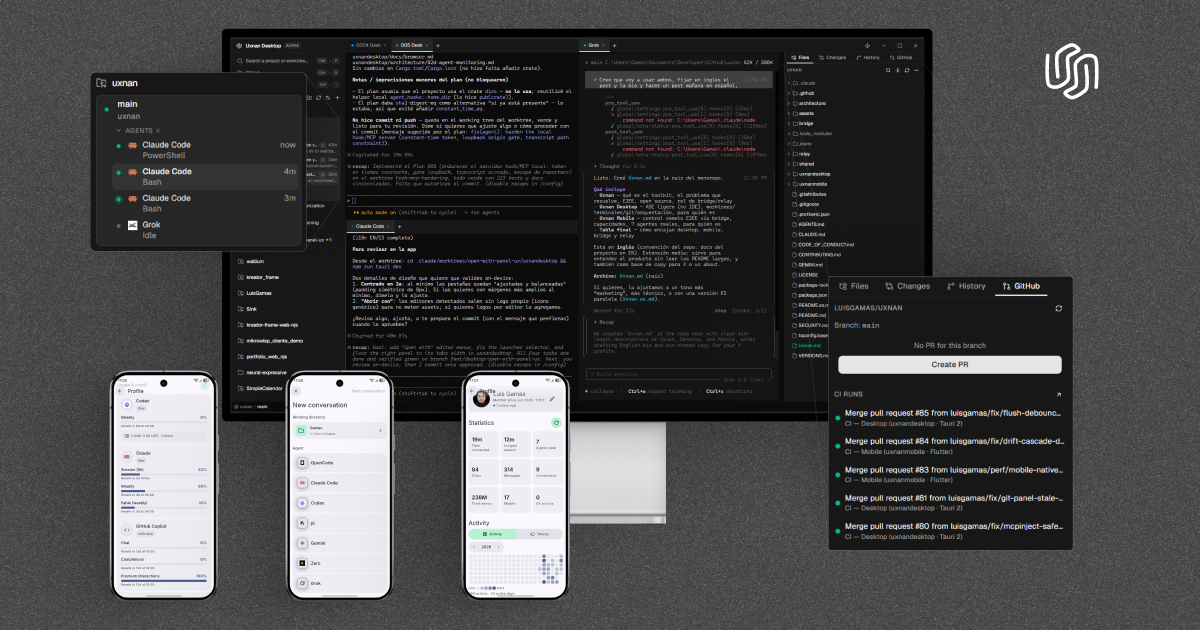
Task: Select the Claude Code Bash agent from 4m
Action: point(206,177)
